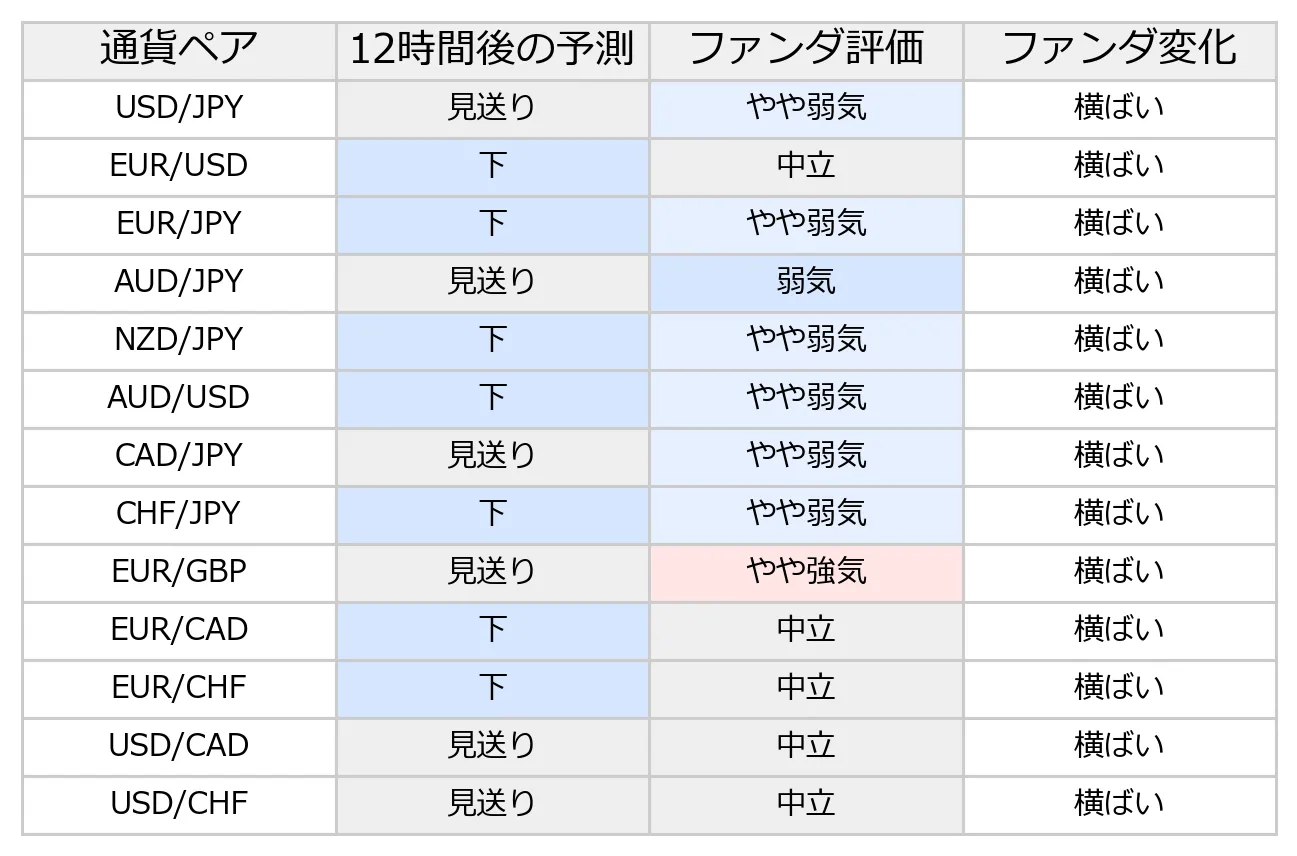
Task: Select the EUR/USD currency pair cell
Action: click(x=179, y=166)
